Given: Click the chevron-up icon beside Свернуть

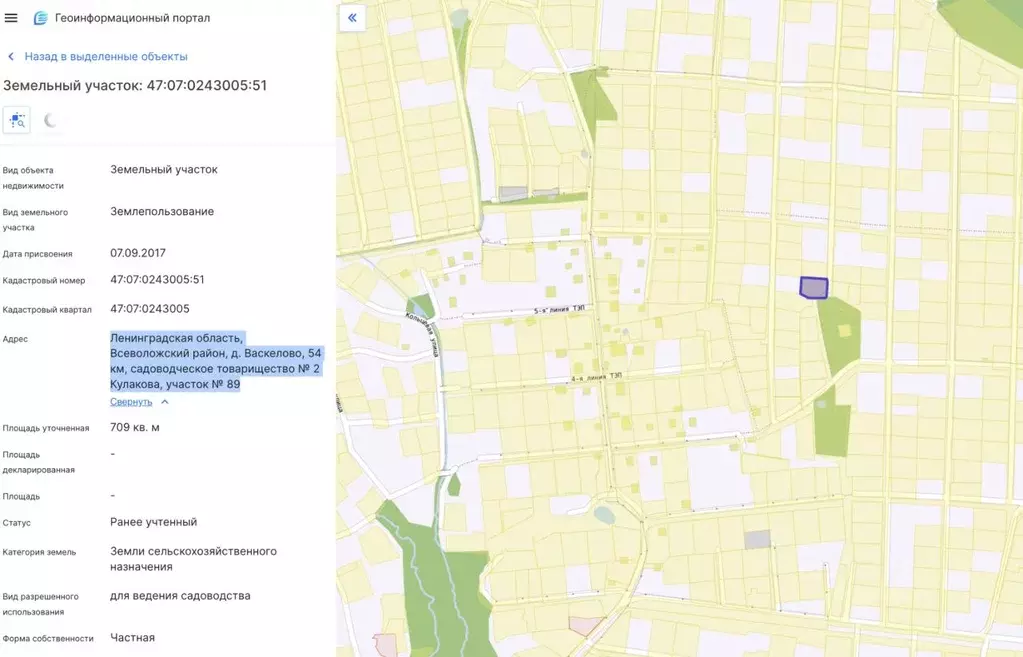Looking at the screenshot, I should tap(165, 402).
